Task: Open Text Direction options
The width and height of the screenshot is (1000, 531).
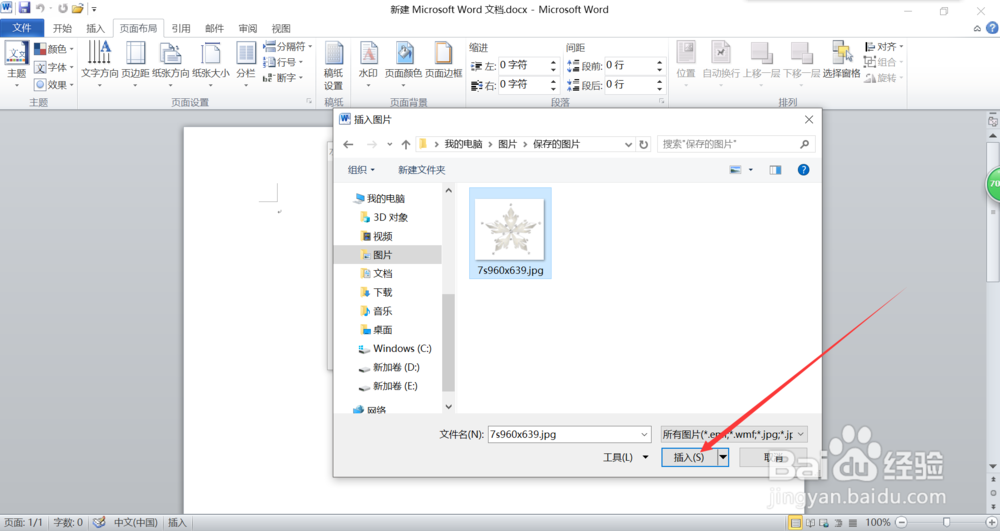Action: (x=99, y=64)
